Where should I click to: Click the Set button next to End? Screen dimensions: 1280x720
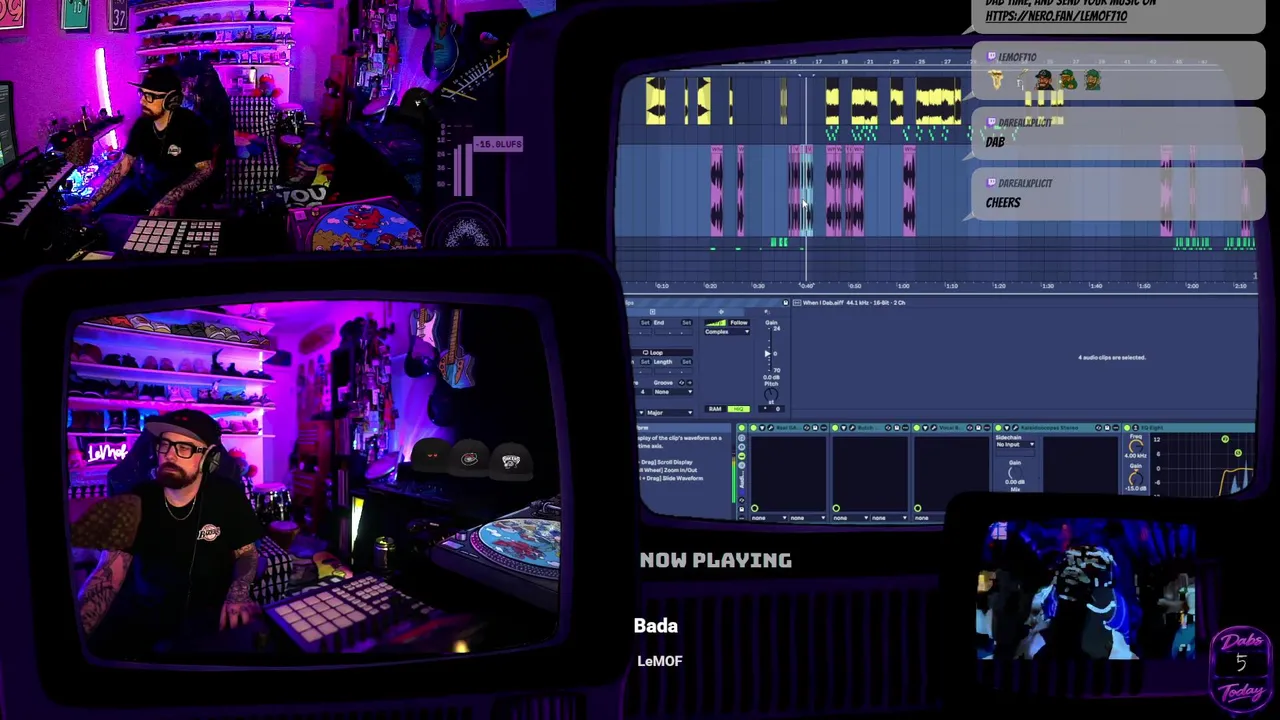[x=687, y=322]
